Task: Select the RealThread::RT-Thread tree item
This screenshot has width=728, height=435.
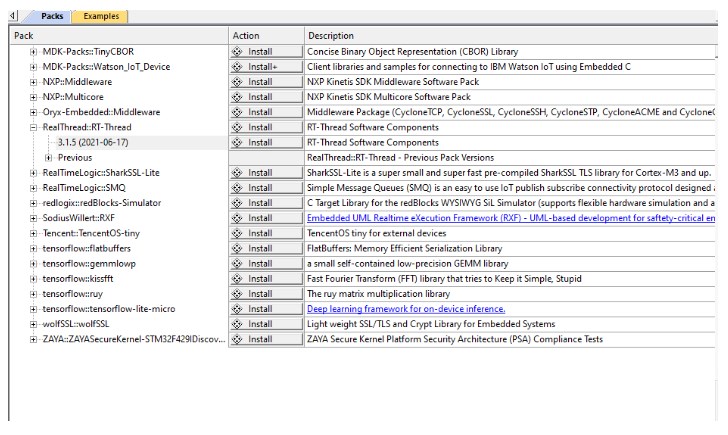Action: tap(87, 127)
